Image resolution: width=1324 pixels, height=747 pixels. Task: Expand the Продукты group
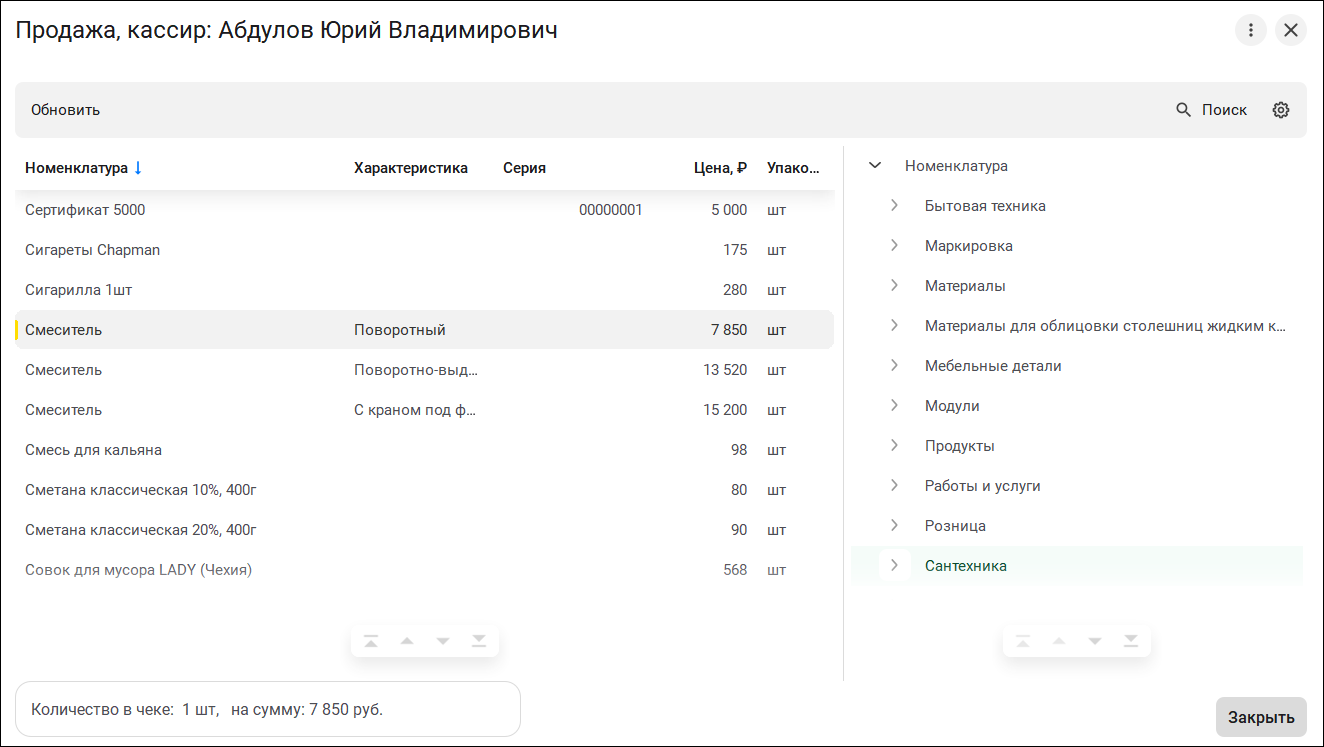coord(895,446)
